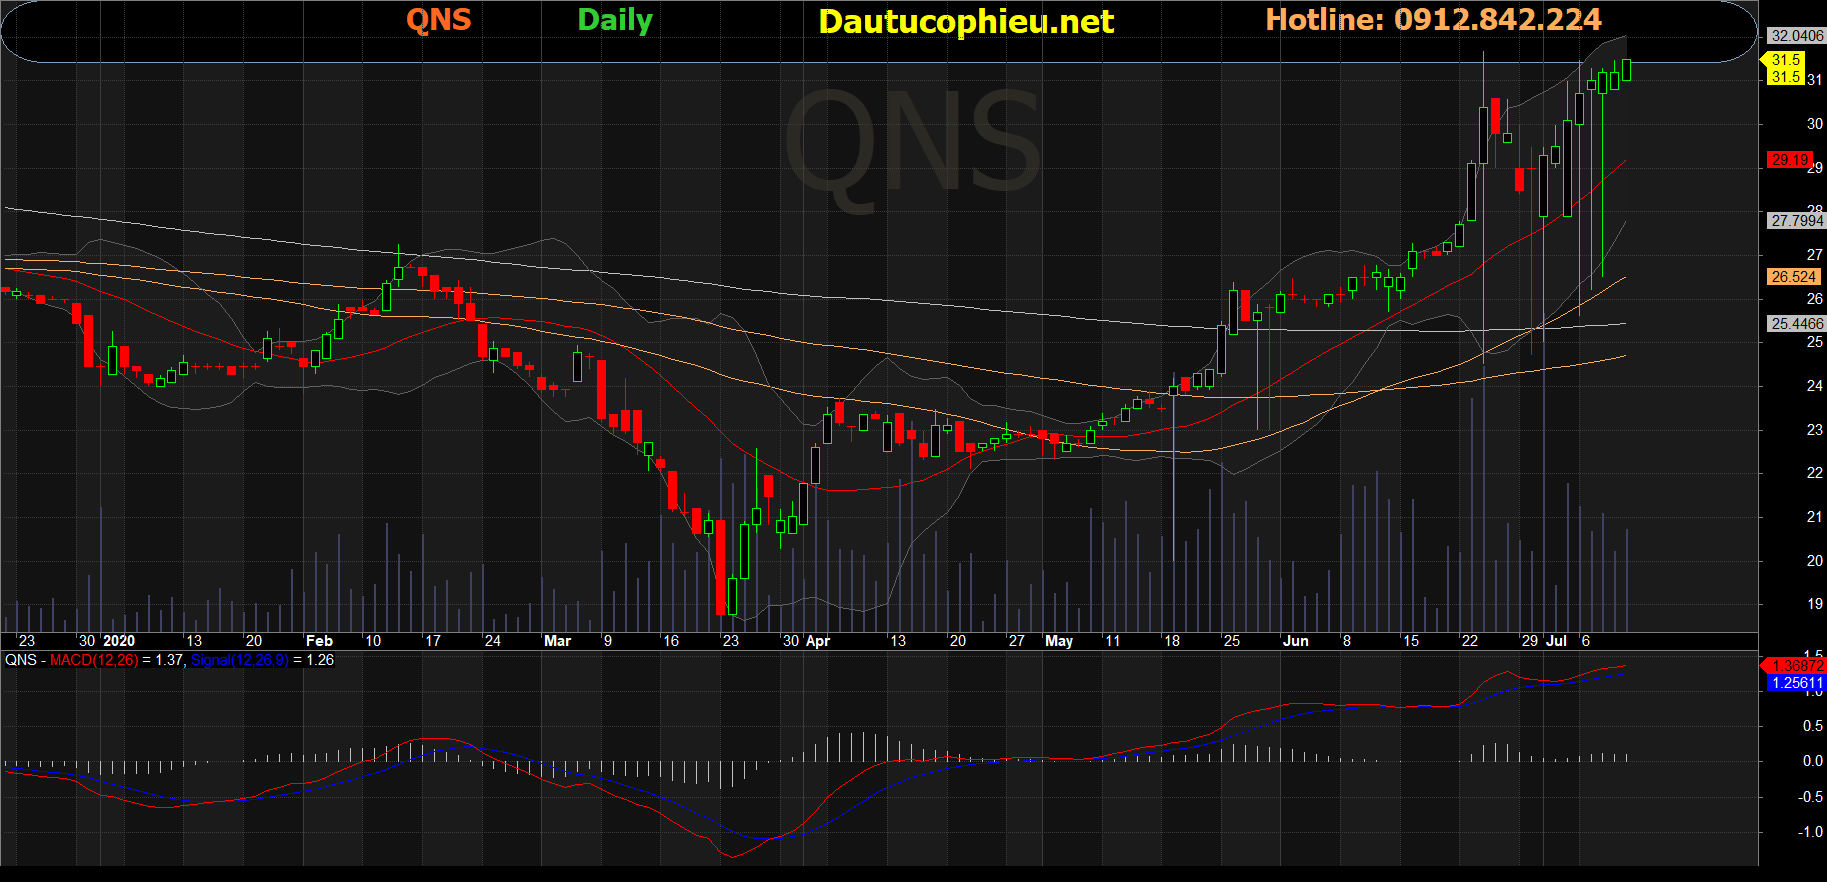Click the QNS ticker title

click(x=438, y=20)
